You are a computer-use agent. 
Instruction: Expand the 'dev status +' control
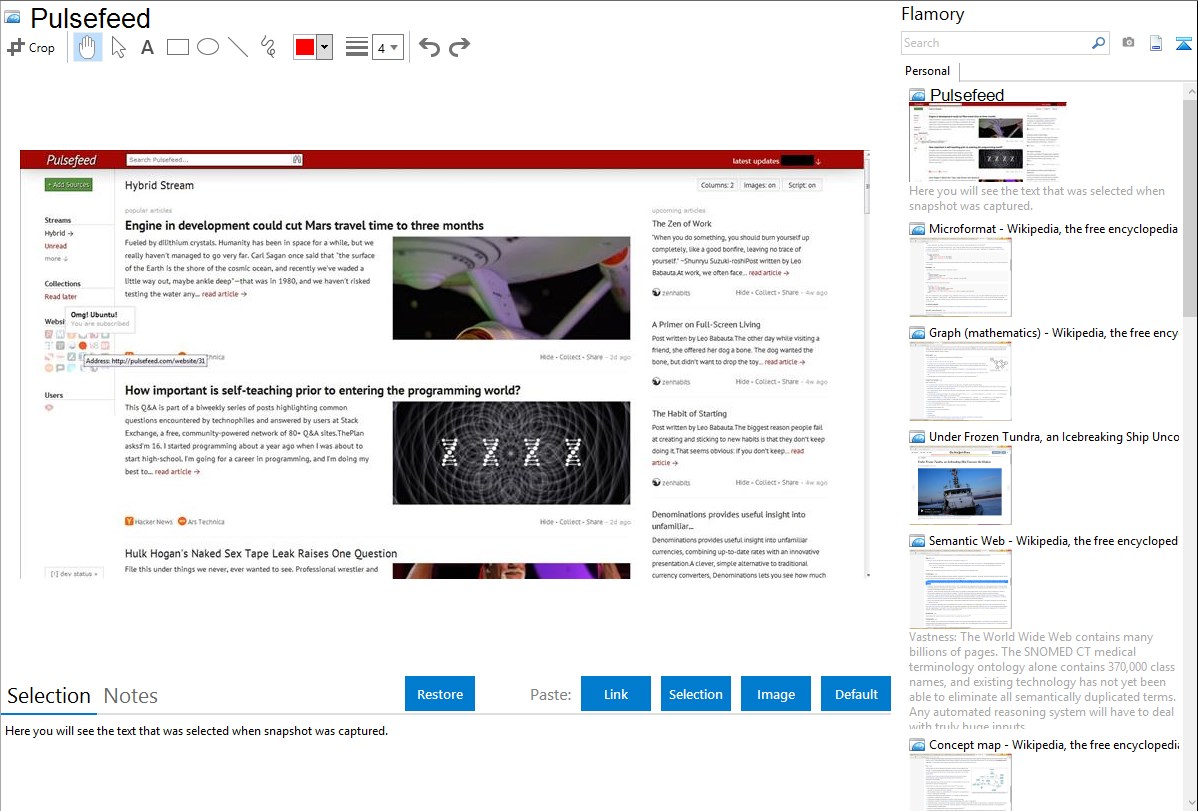tap(74, 573)
